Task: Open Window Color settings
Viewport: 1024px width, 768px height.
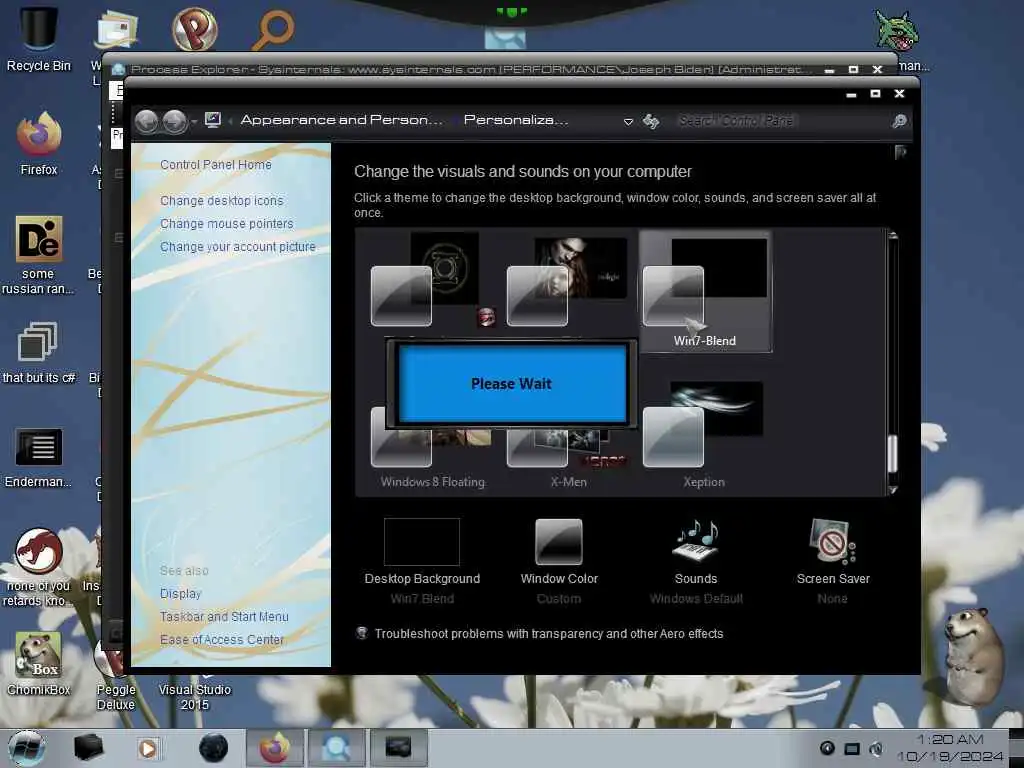Action: 559,542
